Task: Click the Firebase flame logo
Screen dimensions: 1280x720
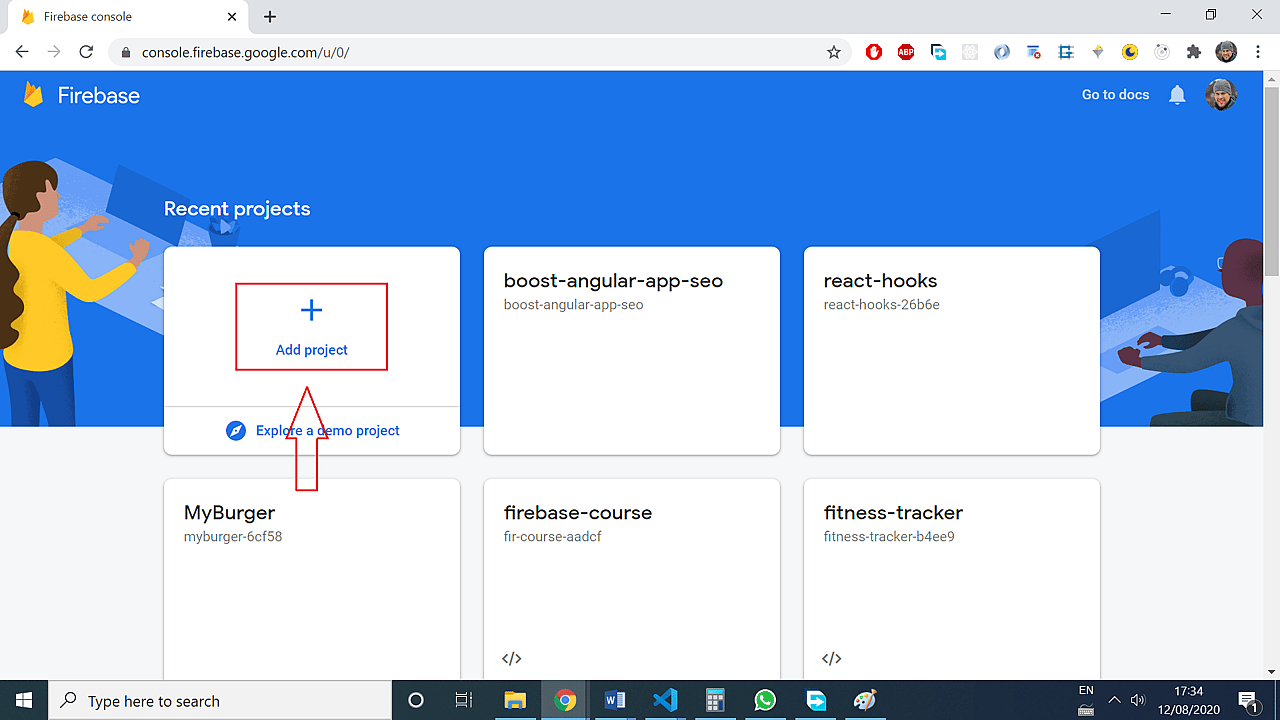Action: 33,94
